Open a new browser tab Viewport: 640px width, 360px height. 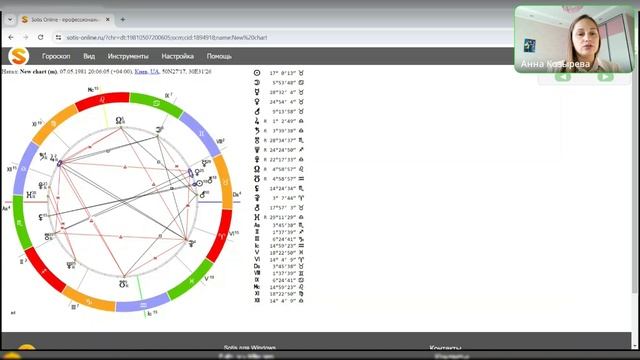tap(122, 19)
